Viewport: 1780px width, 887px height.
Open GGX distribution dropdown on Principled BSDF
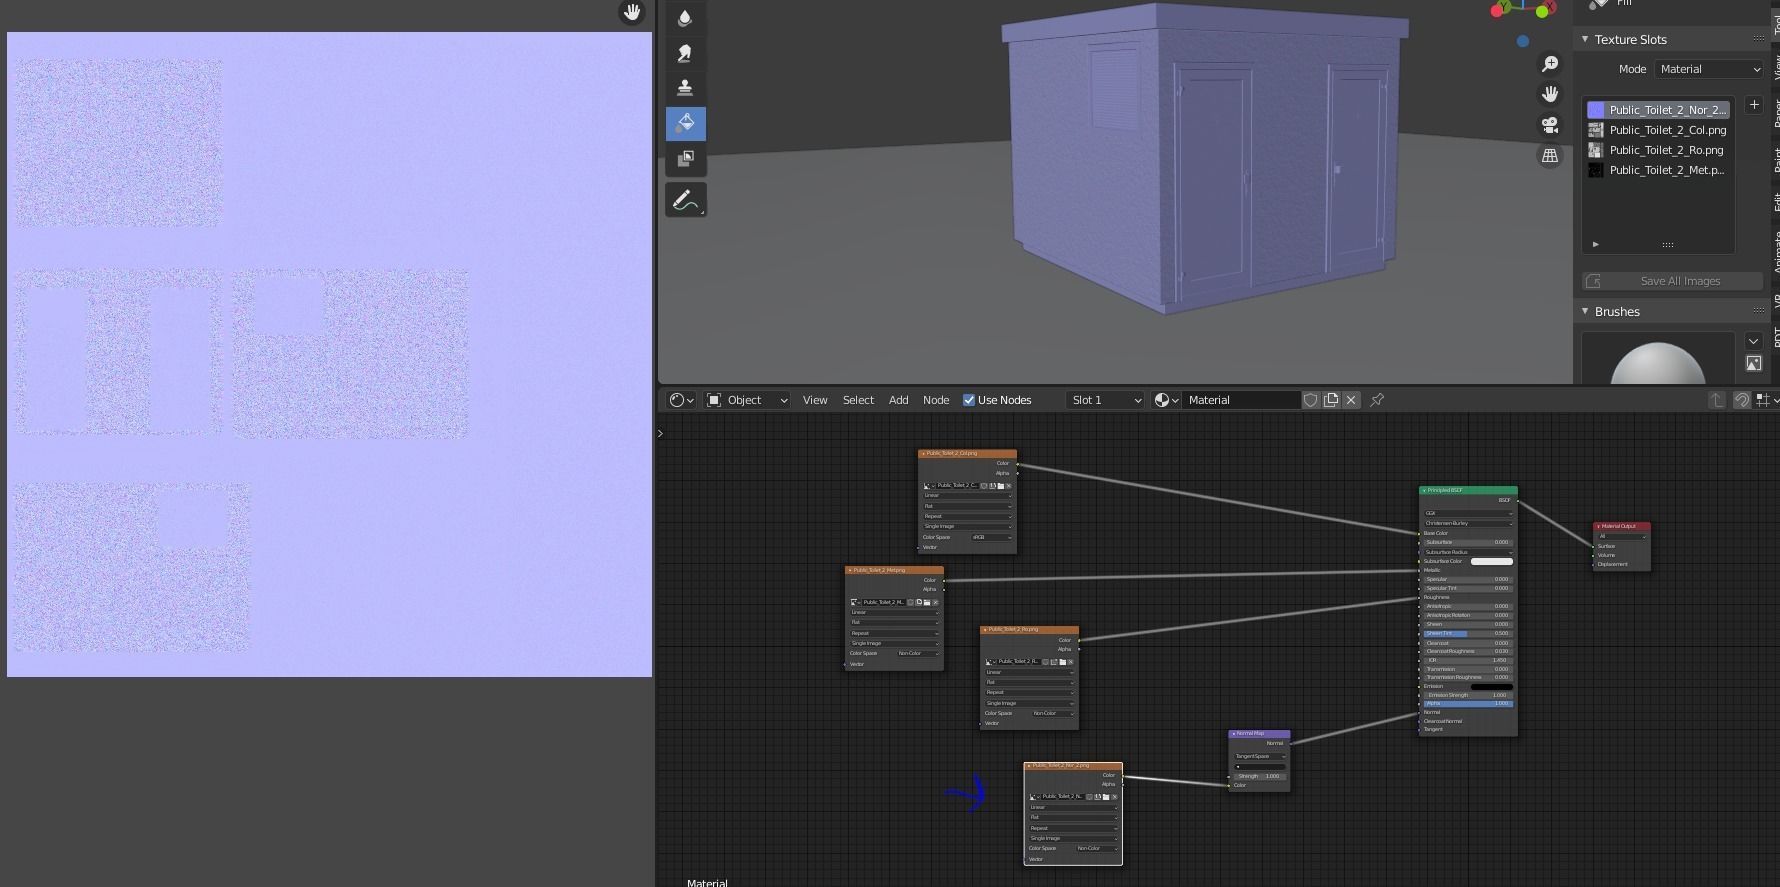coord(1468,513)
